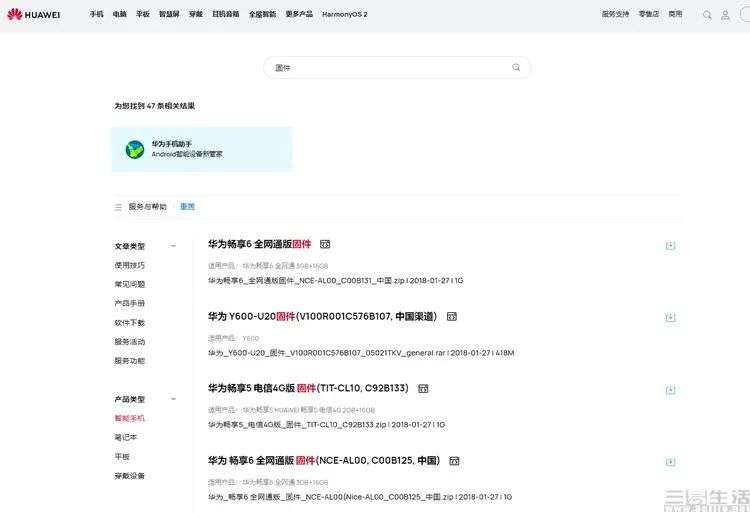Open the 华为手机助手 promotion card
750x513 pixels.
201,149
